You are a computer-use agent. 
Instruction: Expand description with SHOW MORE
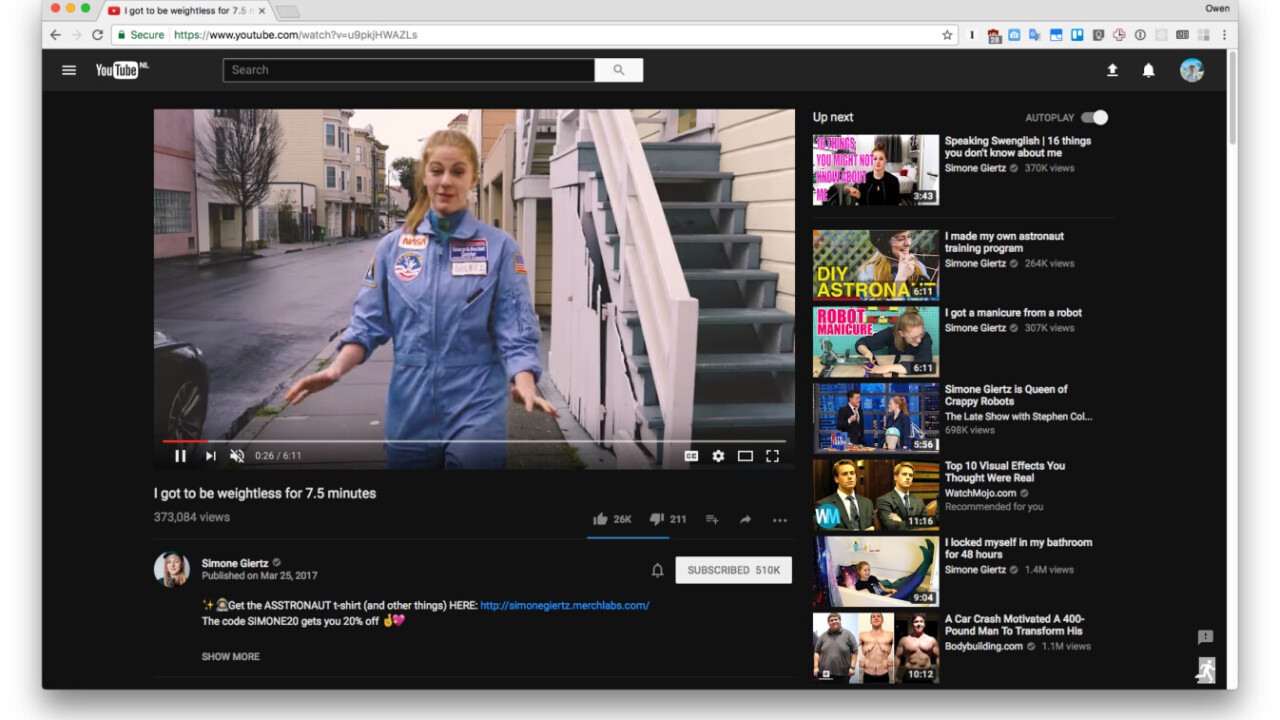(230, 657)
